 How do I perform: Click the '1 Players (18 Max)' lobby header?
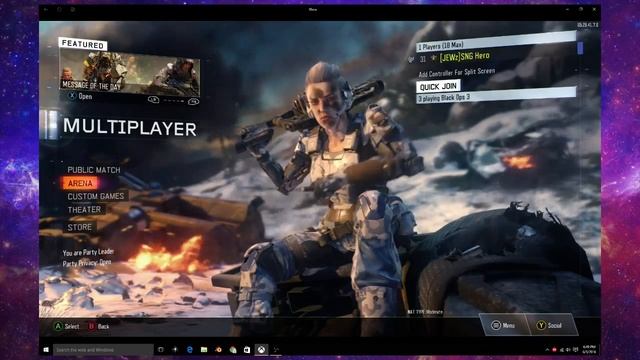click(496, 42)
